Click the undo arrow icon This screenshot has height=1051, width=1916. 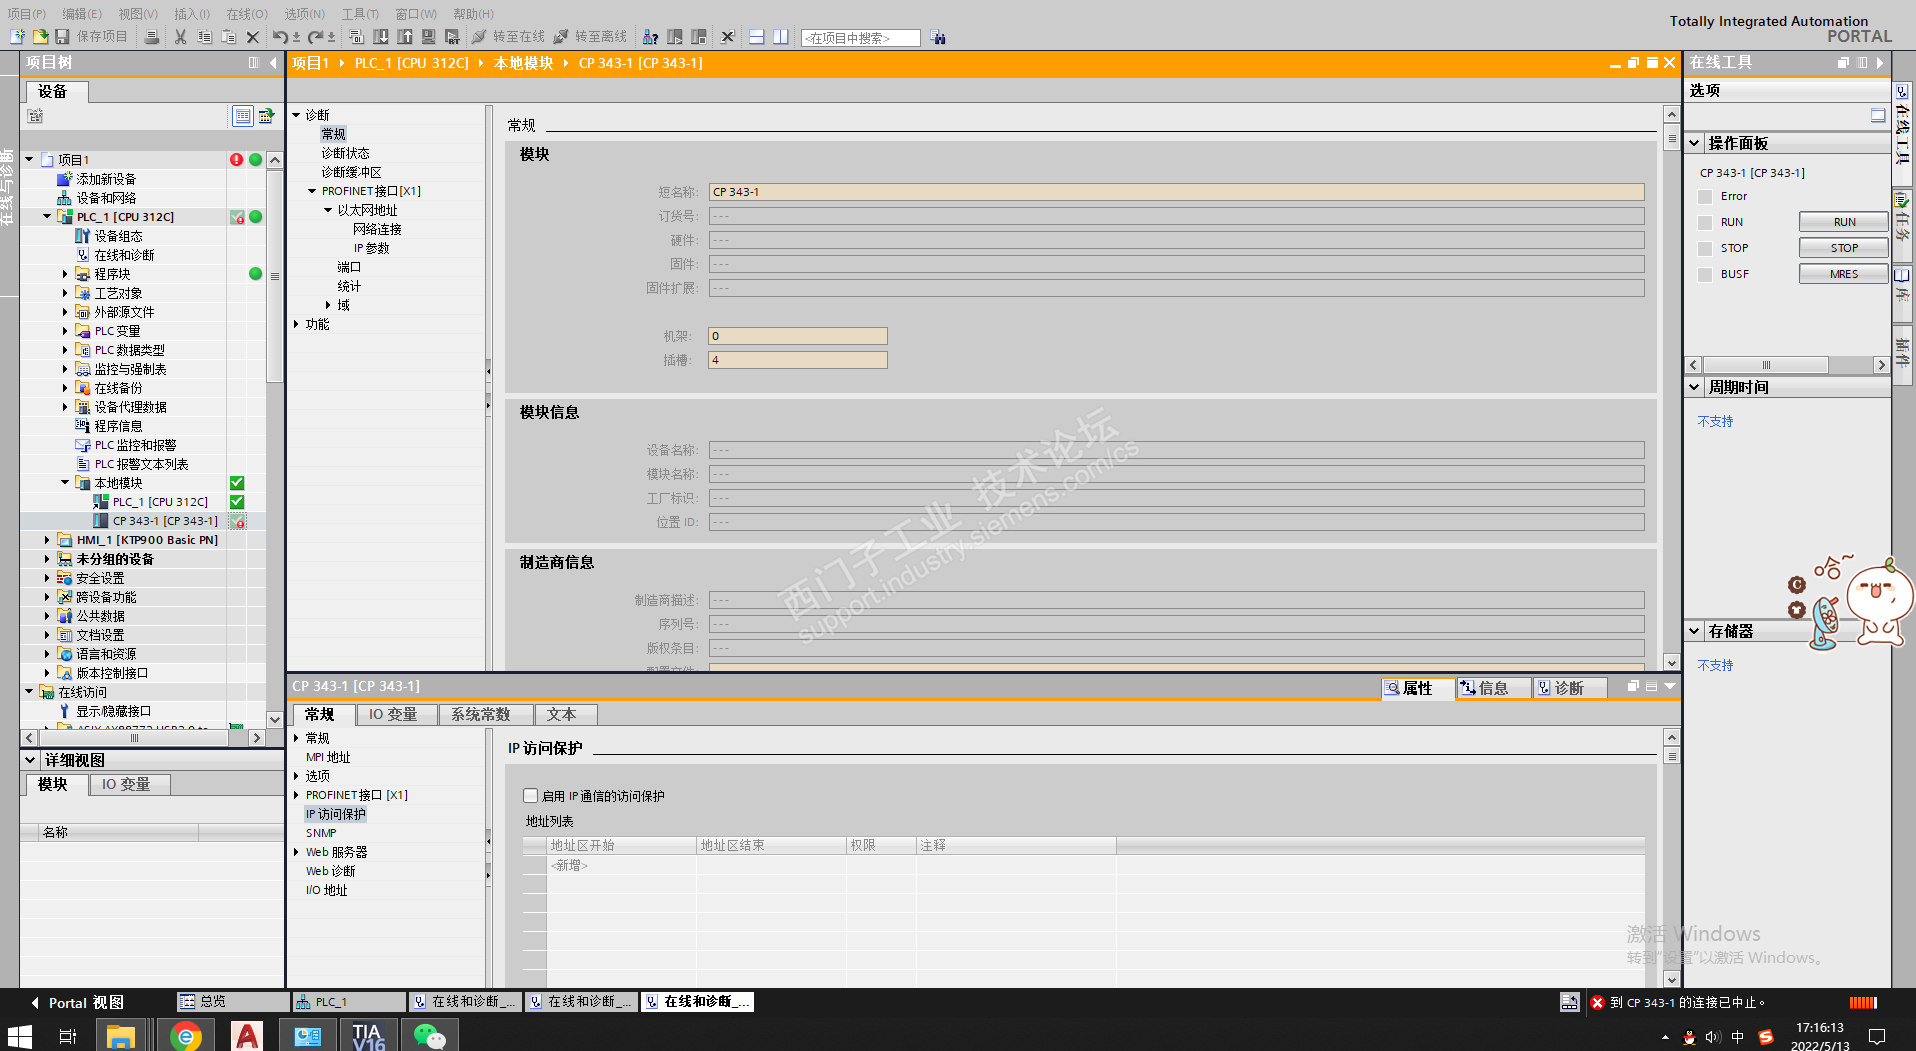click(280, 37)
